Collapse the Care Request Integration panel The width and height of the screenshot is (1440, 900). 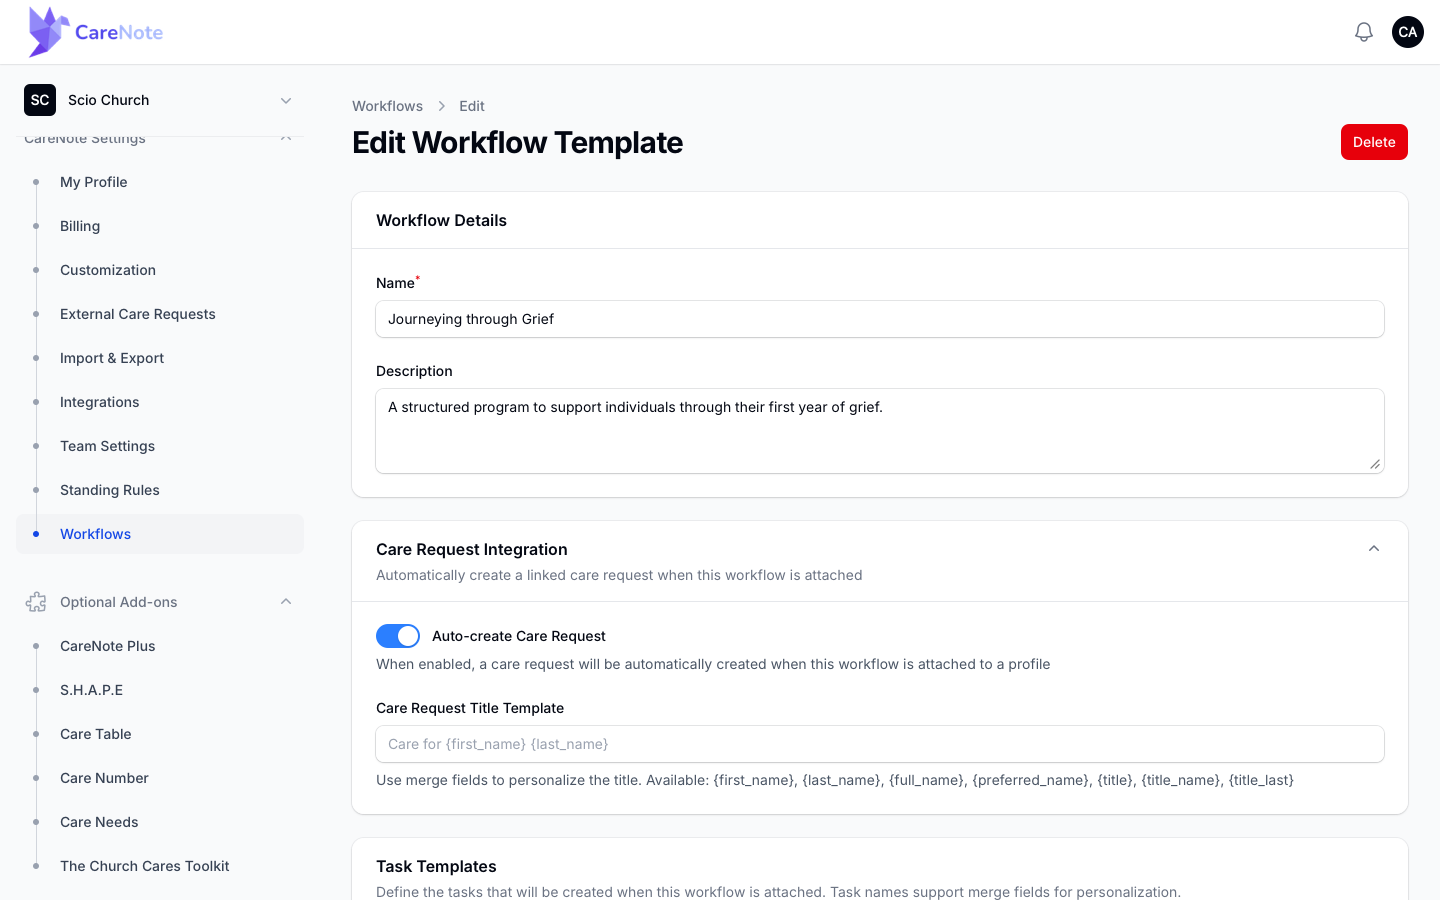[1374, 549]
